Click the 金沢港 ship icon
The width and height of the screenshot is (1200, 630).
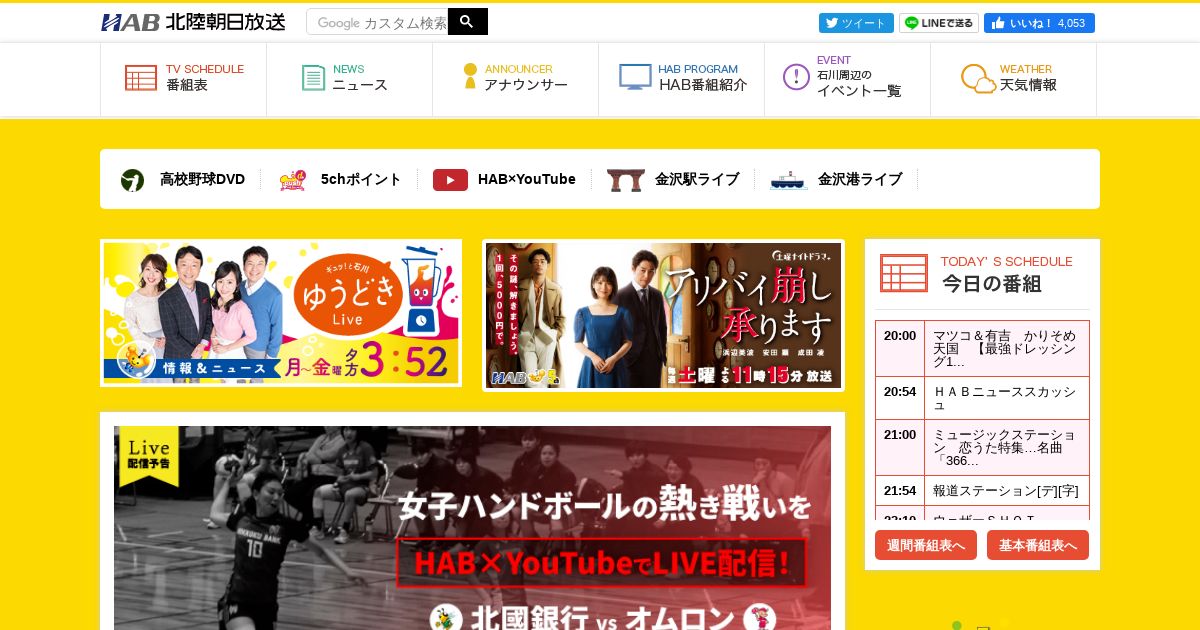pyautogui.click(x=788, y=180)
